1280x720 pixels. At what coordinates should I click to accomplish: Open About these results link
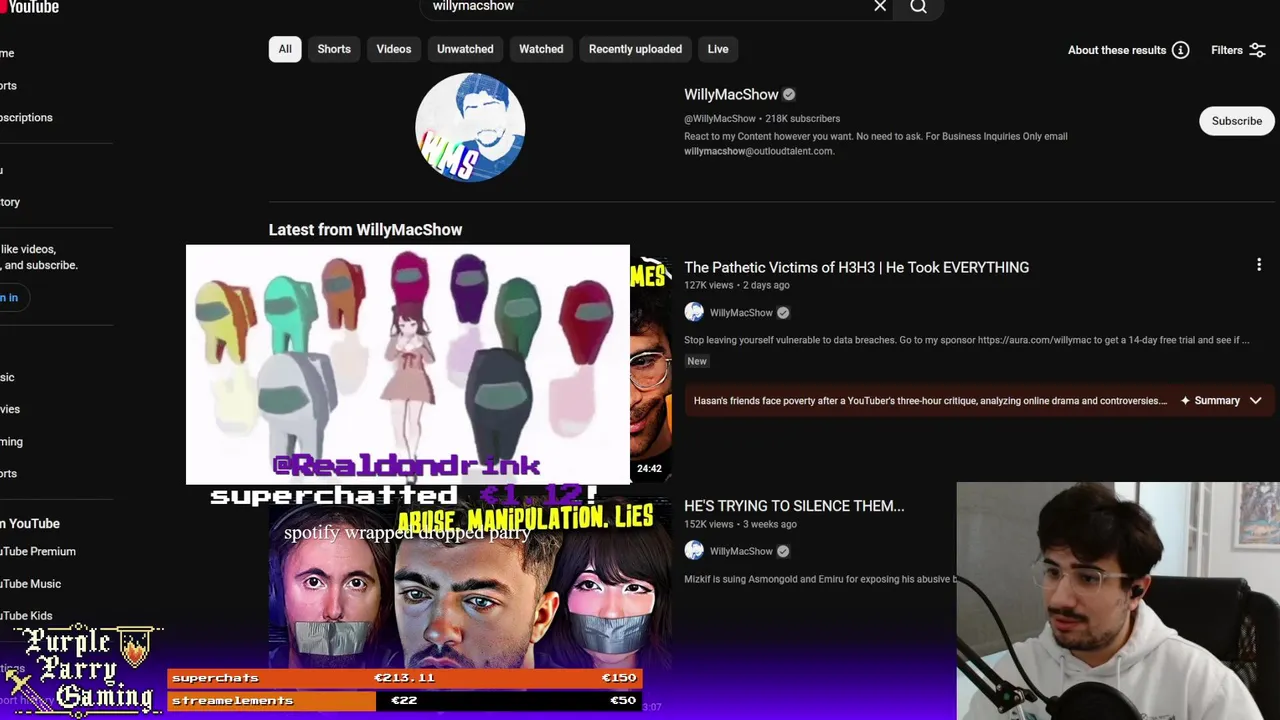tap(1117, 50)
